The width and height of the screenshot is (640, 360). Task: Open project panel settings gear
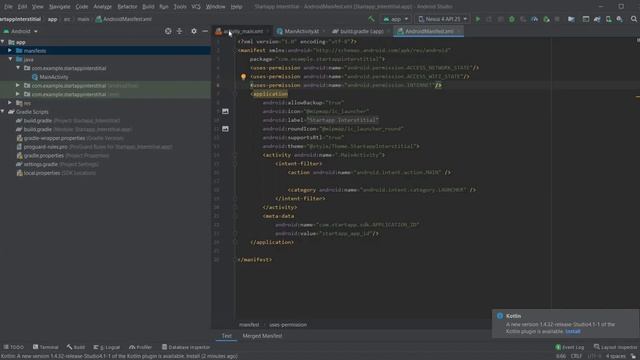tap(194, 31)
